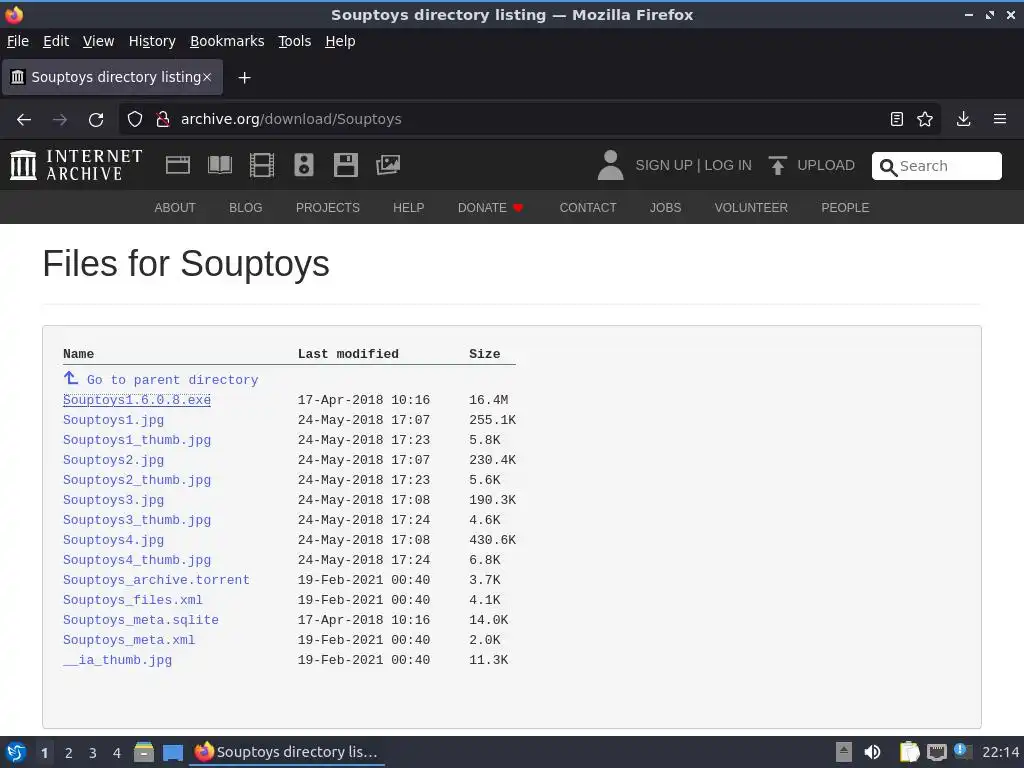Open Souptoys1.jpg file link

point(114,420)
